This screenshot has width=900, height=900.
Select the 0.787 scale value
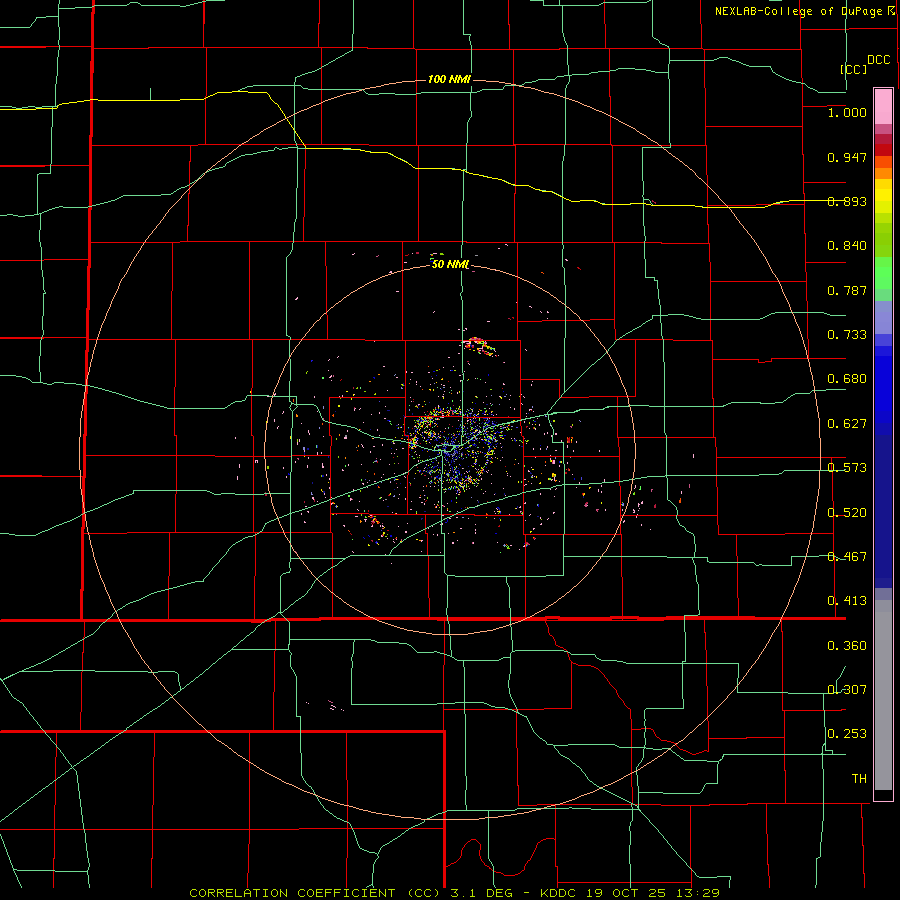(x=847, y=290)
